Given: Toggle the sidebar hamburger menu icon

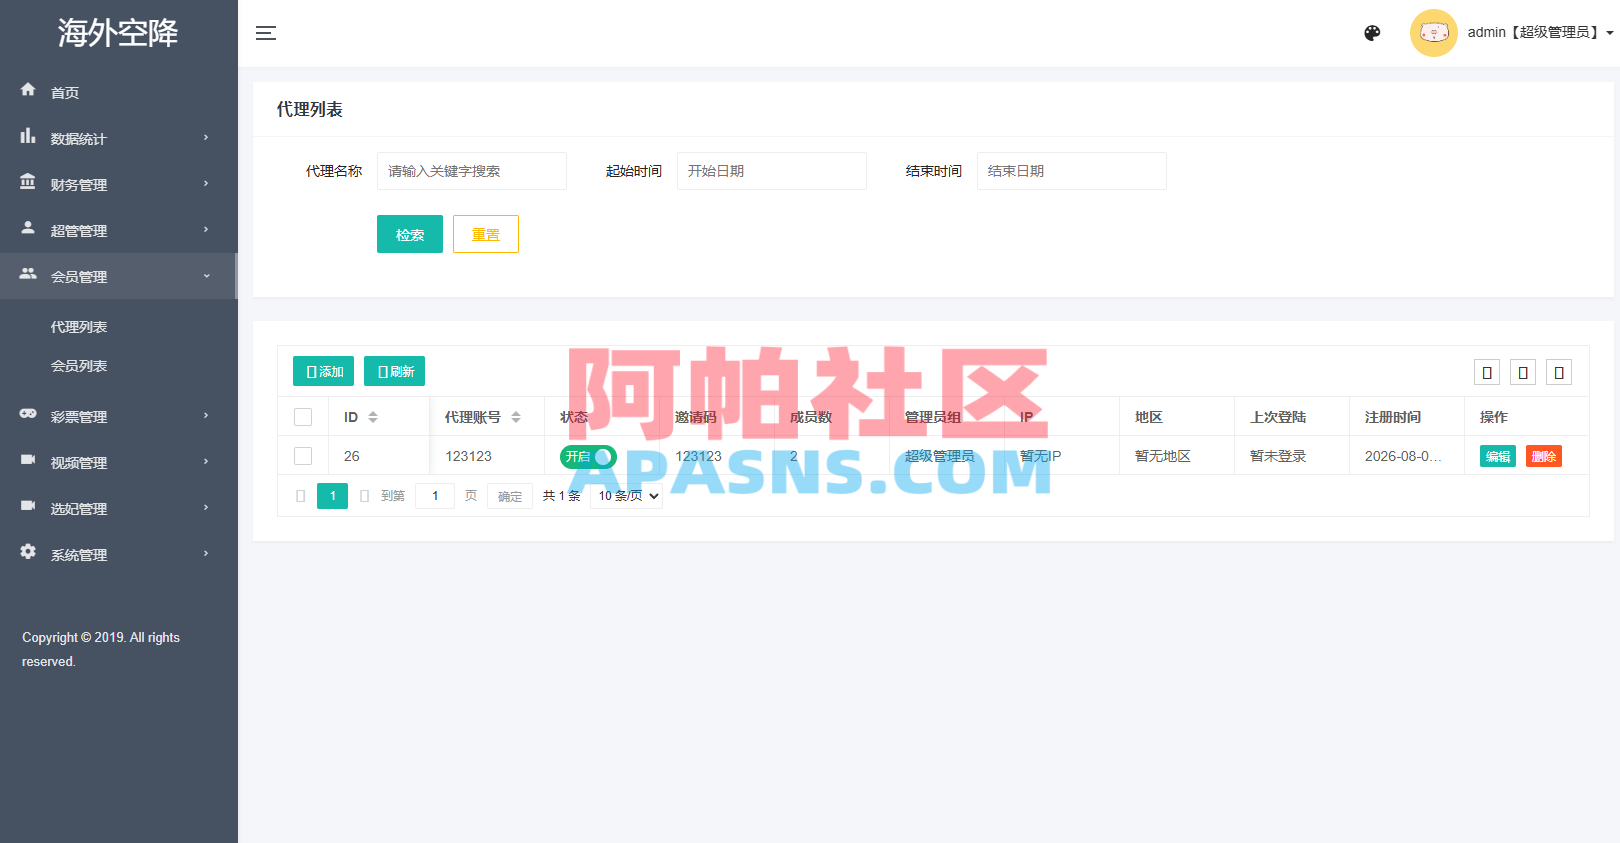Looking at the screenshot, I should [266, 33].
